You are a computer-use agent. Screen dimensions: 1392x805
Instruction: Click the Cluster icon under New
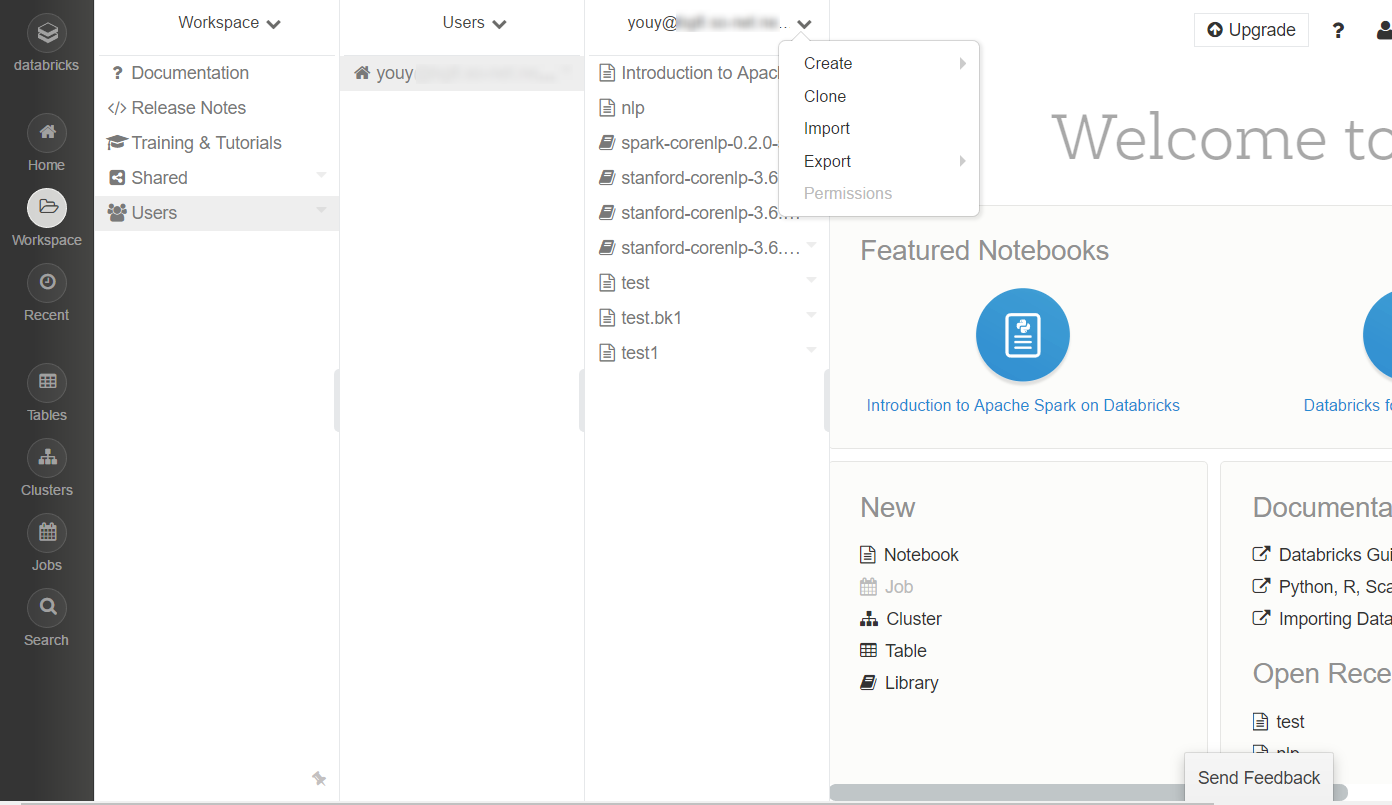869,619
